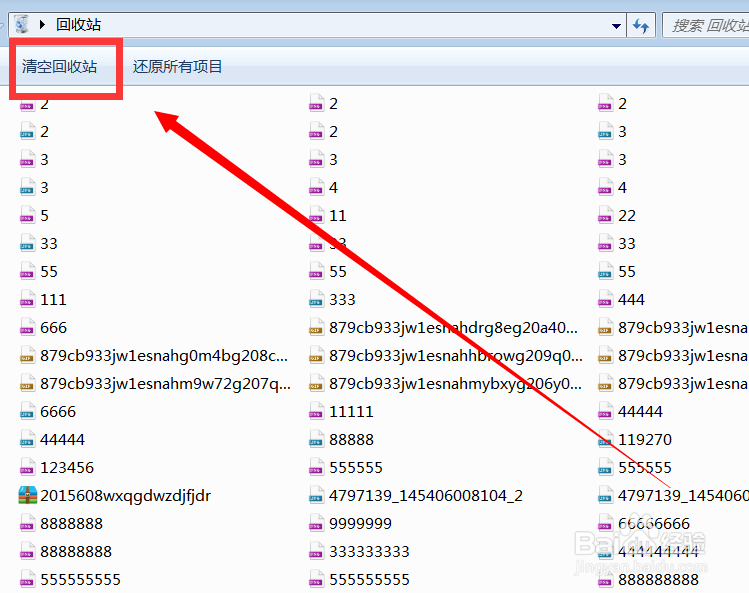Click the JPG icon beside 6666
This screenshot has height=593, width=749.
click(x=27, y=411)
